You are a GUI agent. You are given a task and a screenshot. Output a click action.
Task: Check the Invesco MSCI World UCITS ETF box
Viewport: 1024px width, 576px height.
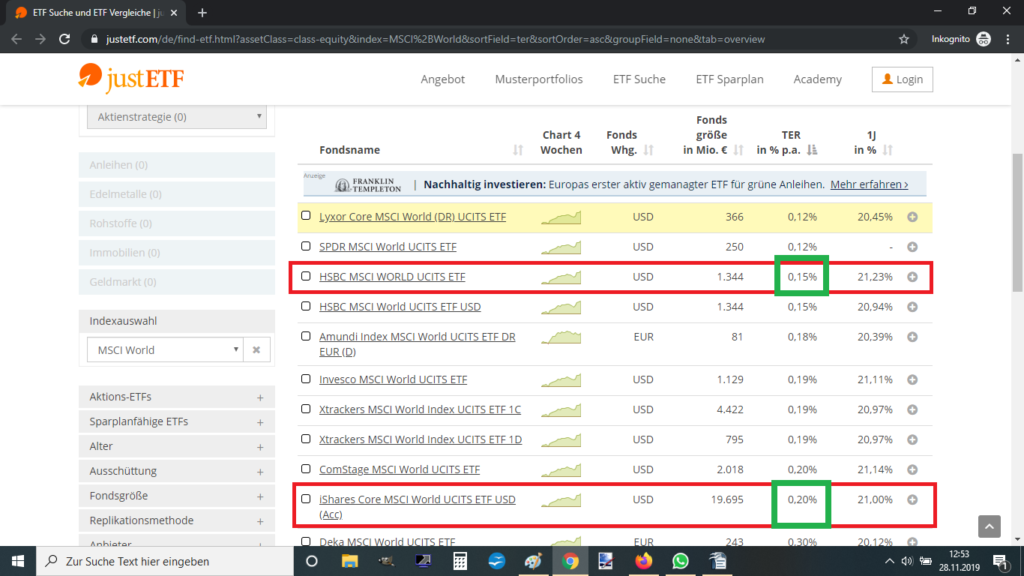pos(306,378)
